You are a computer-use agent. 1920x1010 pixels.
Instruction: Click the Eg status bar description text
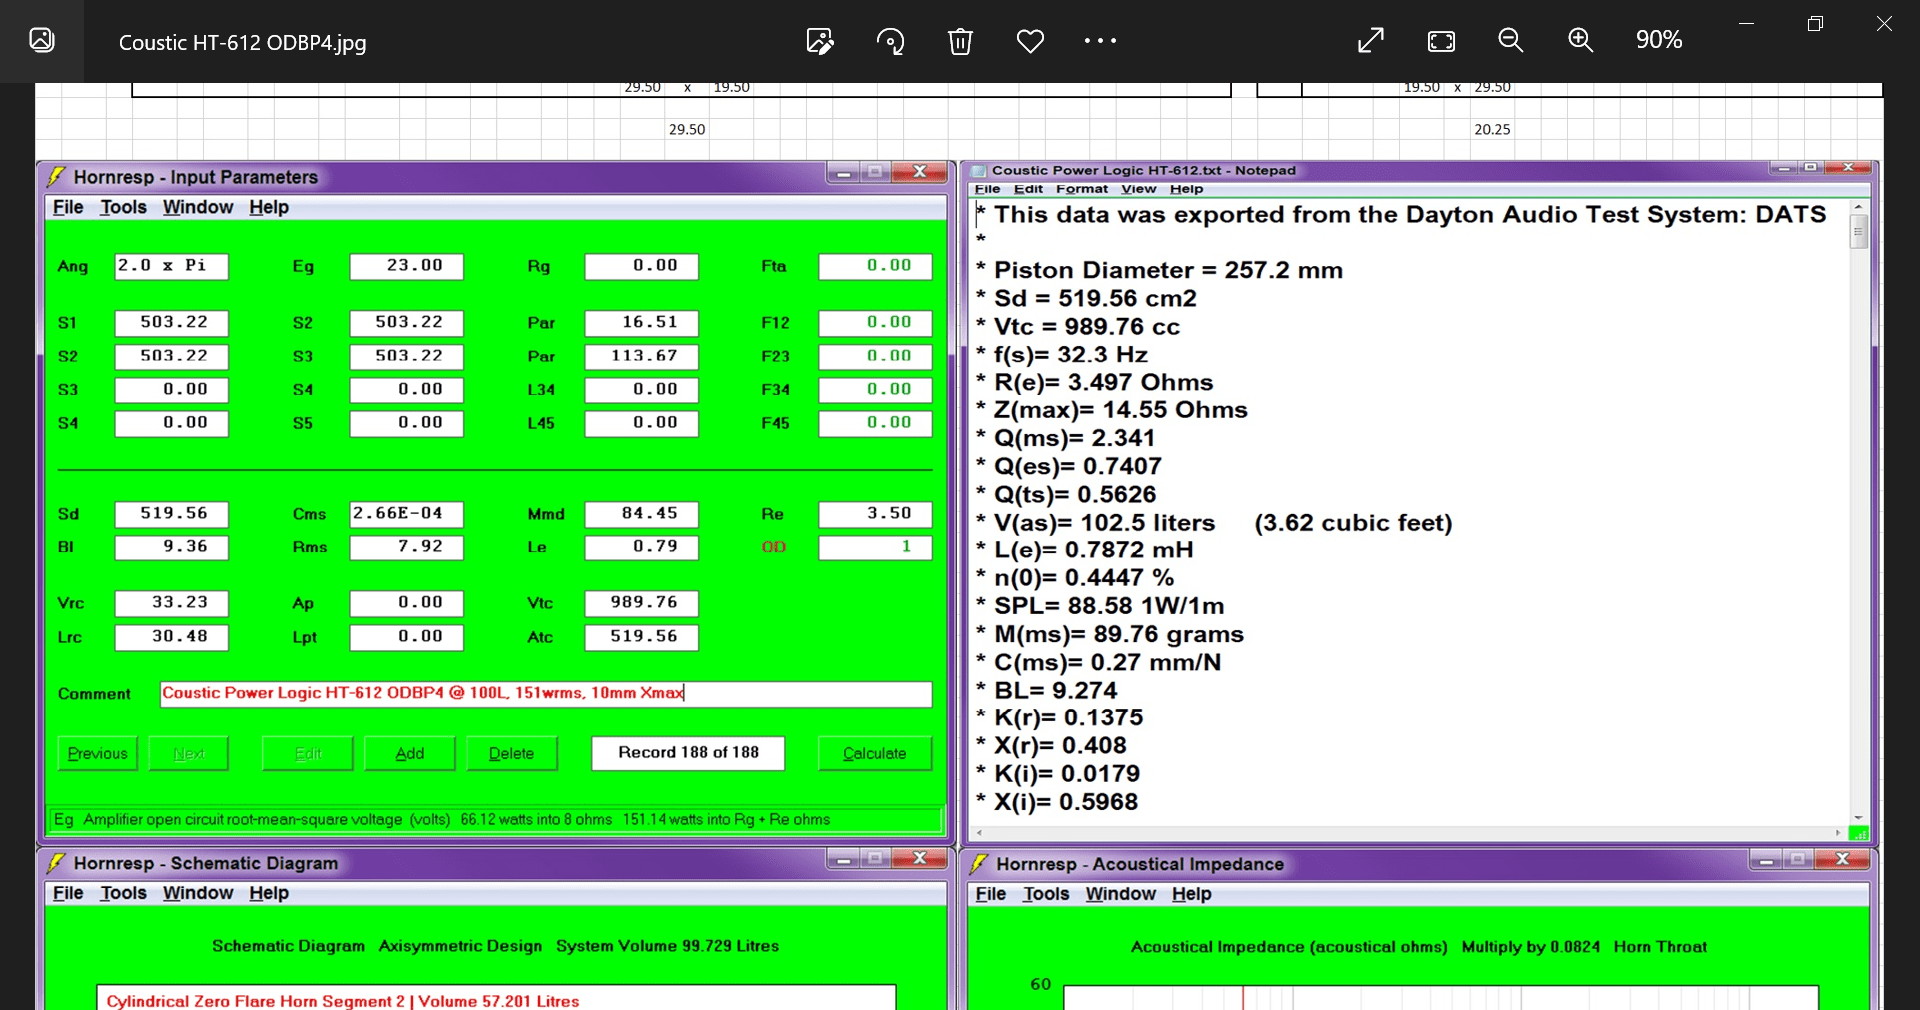442,820
